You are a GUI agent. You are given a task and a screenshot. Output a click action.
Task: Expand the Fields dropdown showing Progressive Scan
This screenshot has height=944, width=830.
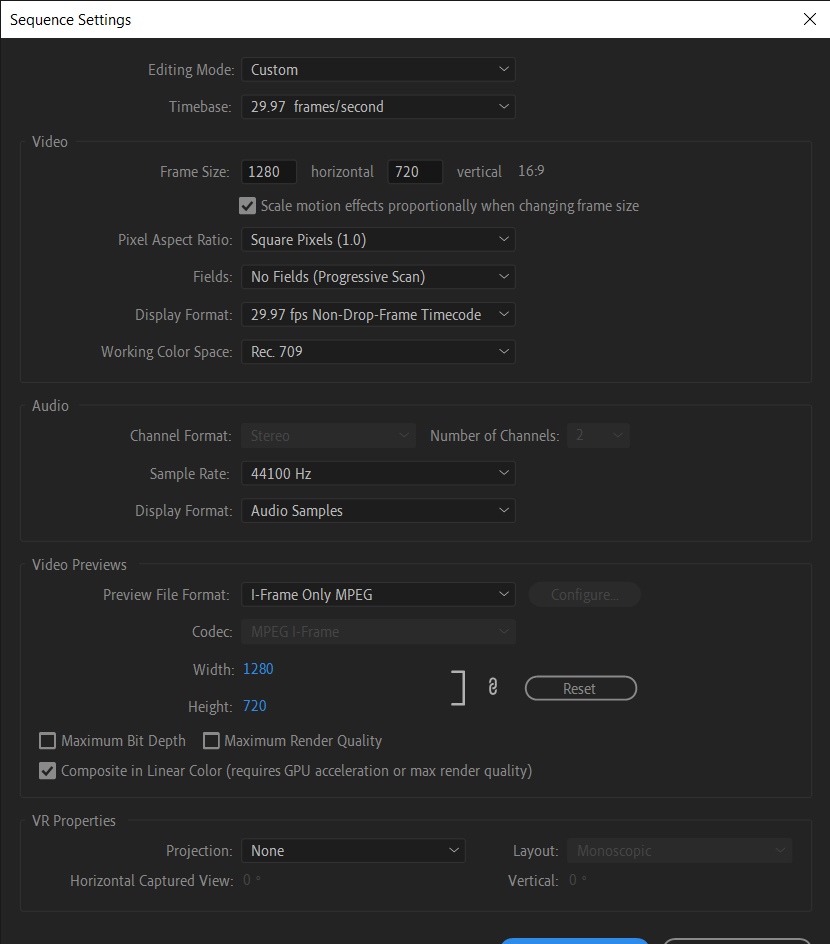[378, 277]
